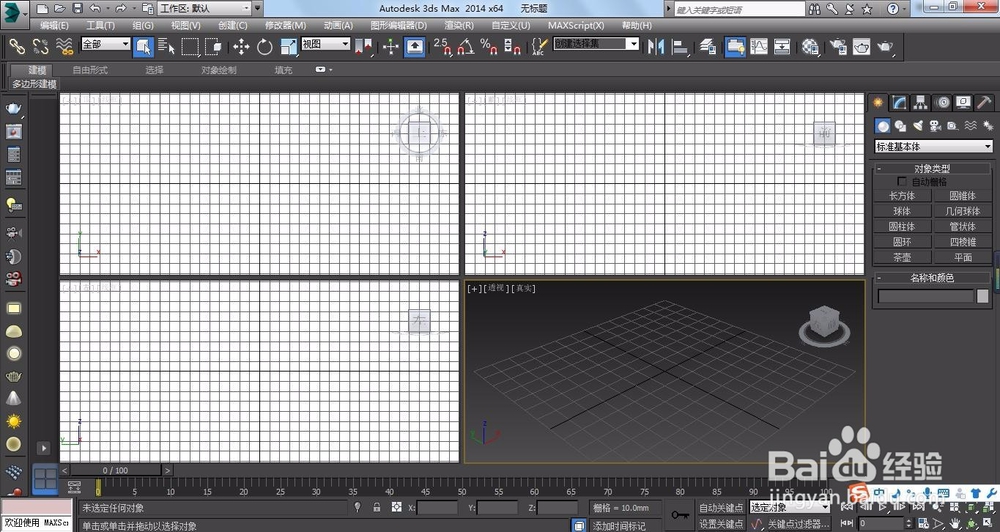The image size is (1000, 532).
Task: Click the object name input field
Action: tap(926, 296)
